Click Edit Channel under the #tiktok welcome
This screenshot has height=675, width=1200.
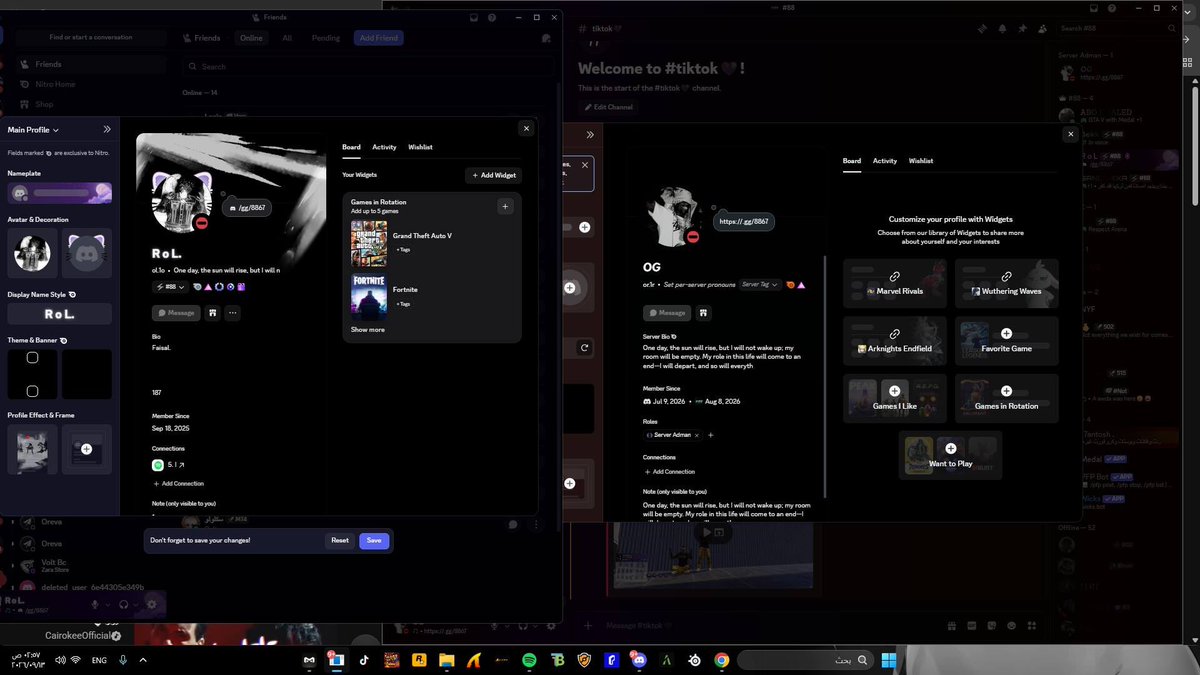[x=610, y=107]
